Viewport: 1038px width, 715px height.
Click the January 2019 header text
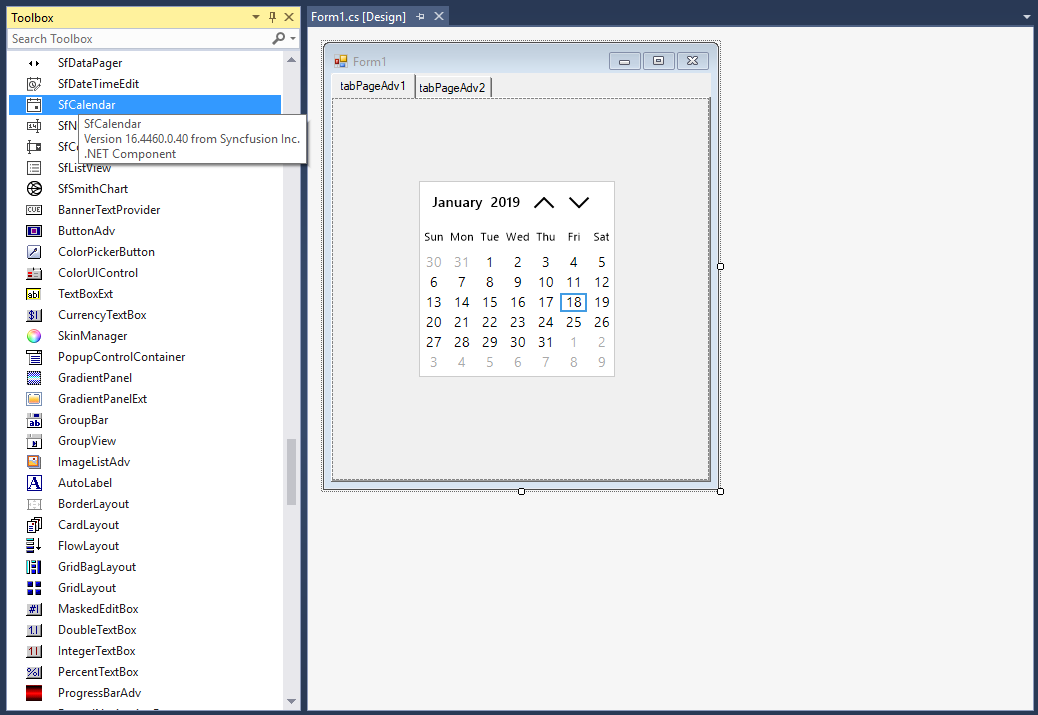(x=475, y=202)
